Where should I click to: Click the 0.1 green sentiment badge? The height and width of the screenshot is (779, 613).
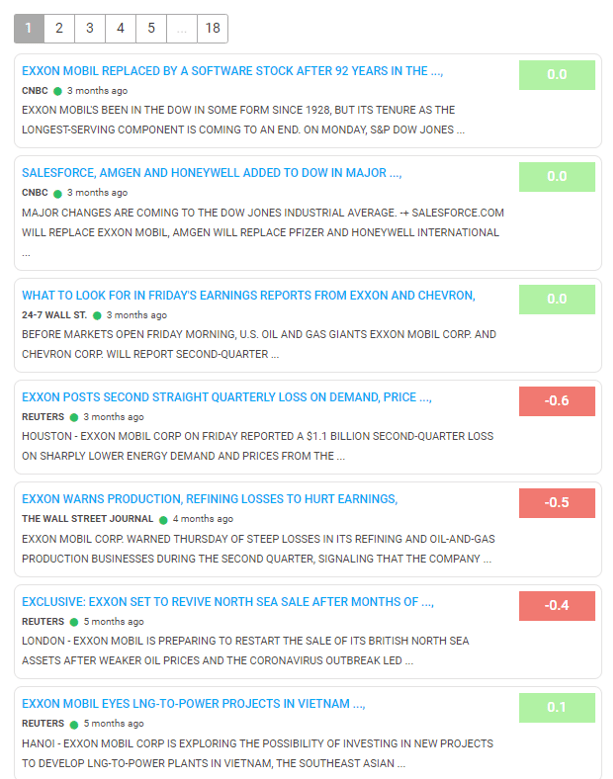pyautogui.click(x=557, y=707)
